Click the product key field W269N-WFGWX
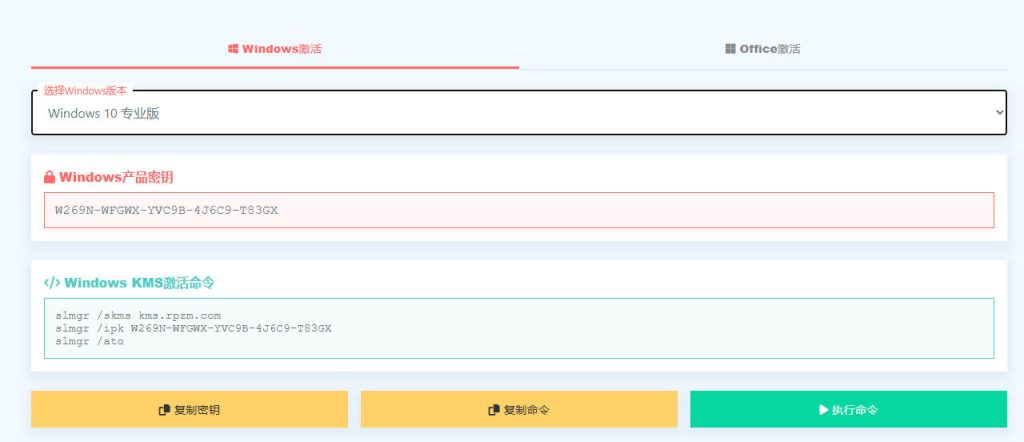The height and width of the screenshot is (442, 1024). coord(519,210)
